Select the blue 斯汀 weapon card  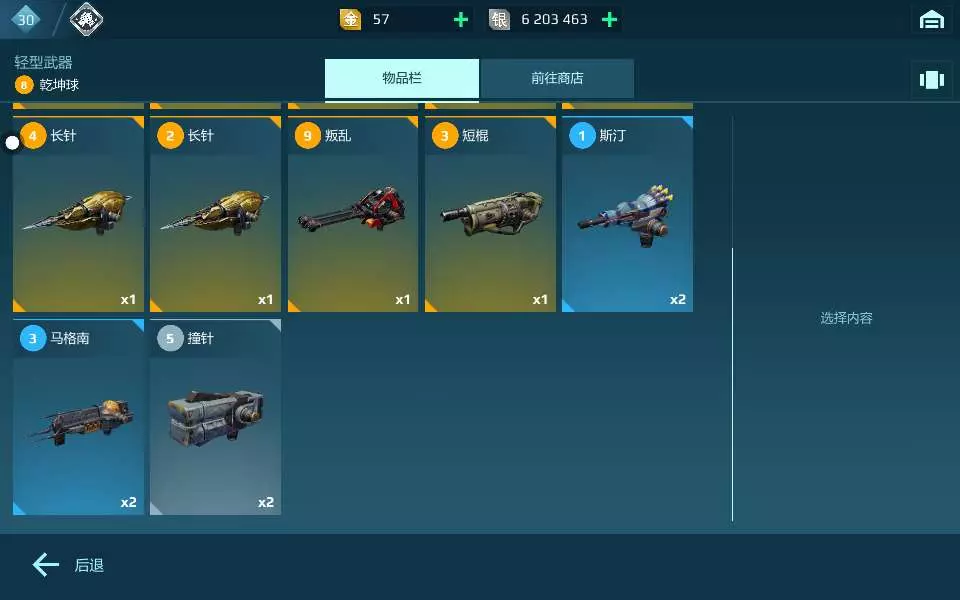click(x=628, y=214)
